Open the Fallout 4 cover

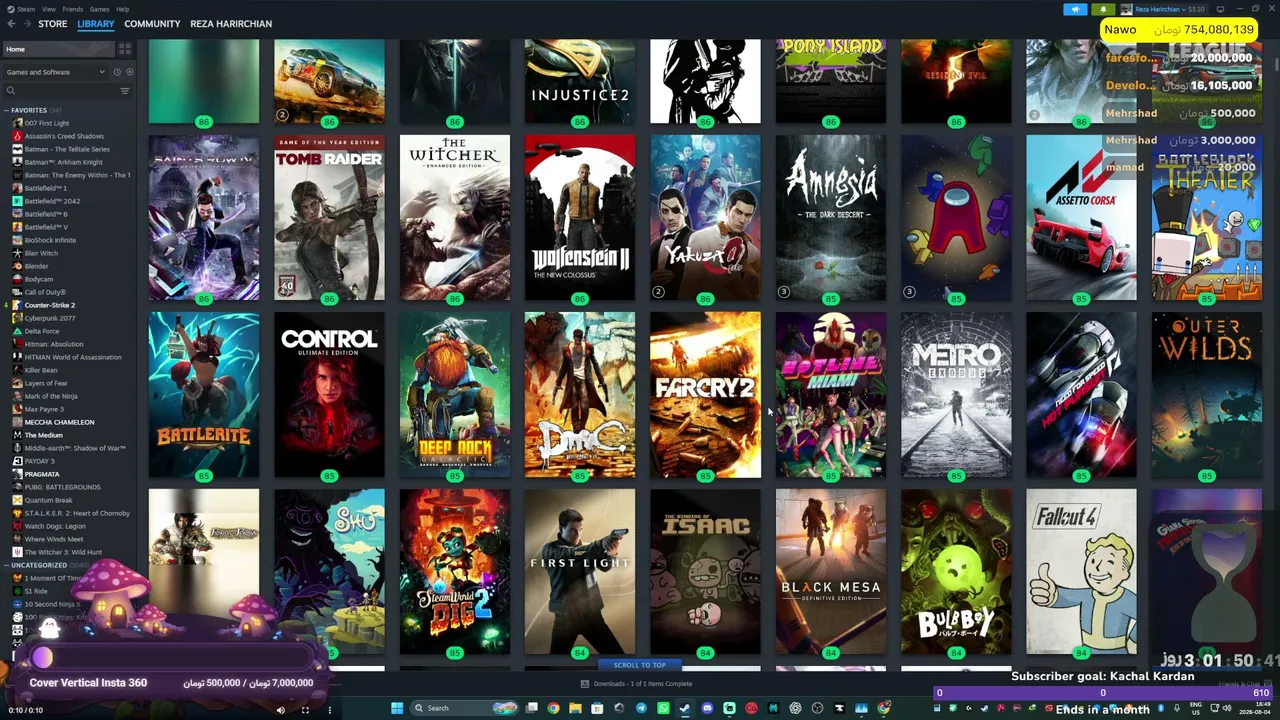pos(1081,572)
